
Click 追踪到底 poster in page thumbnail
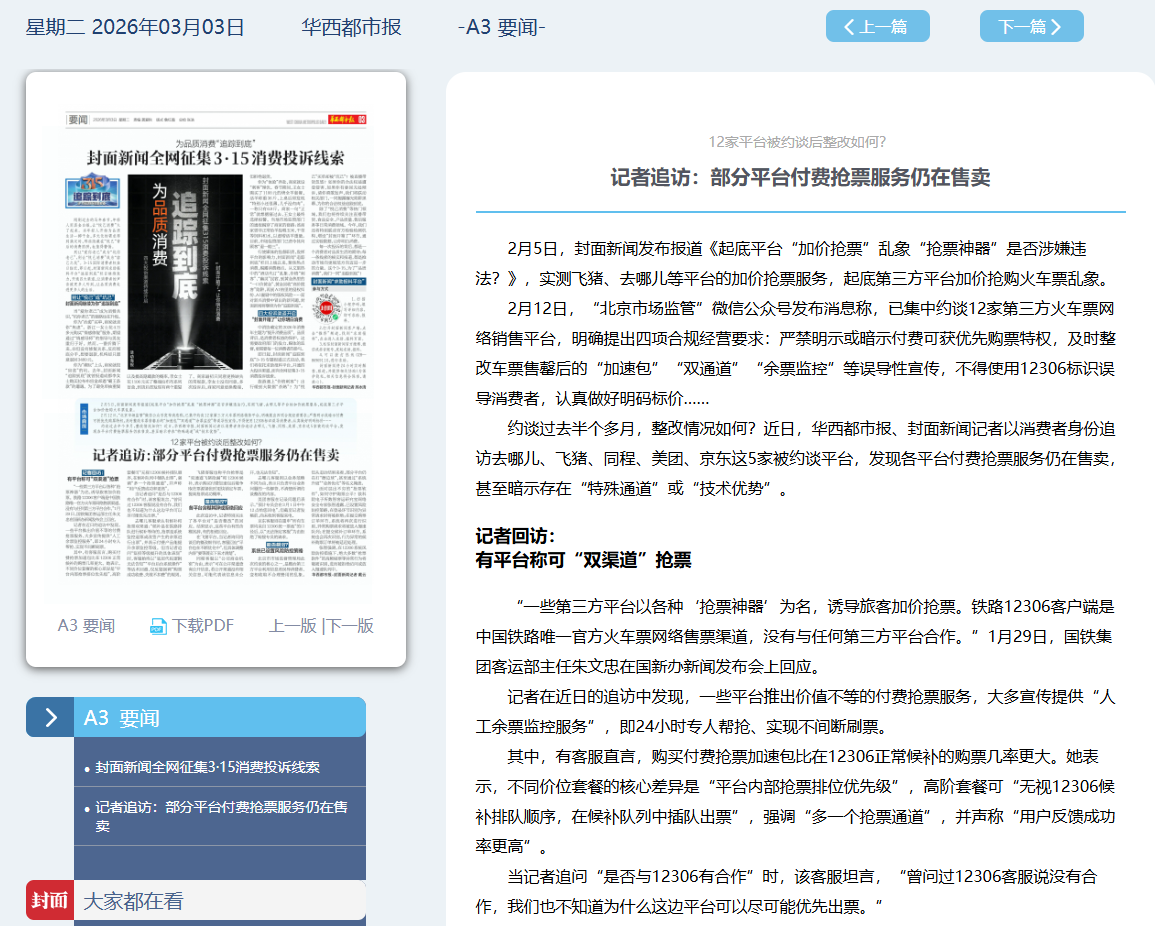click(x=185, y=272)
